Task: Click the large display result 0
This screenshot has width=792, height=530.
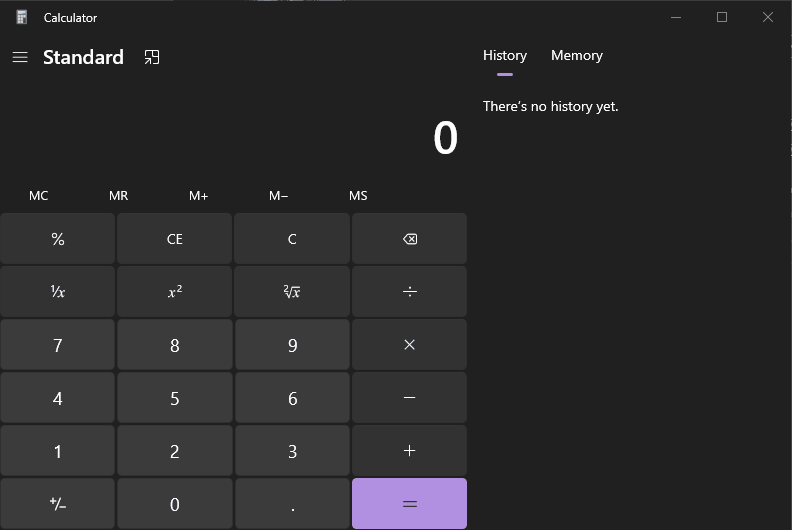Action: coord(446,138)
